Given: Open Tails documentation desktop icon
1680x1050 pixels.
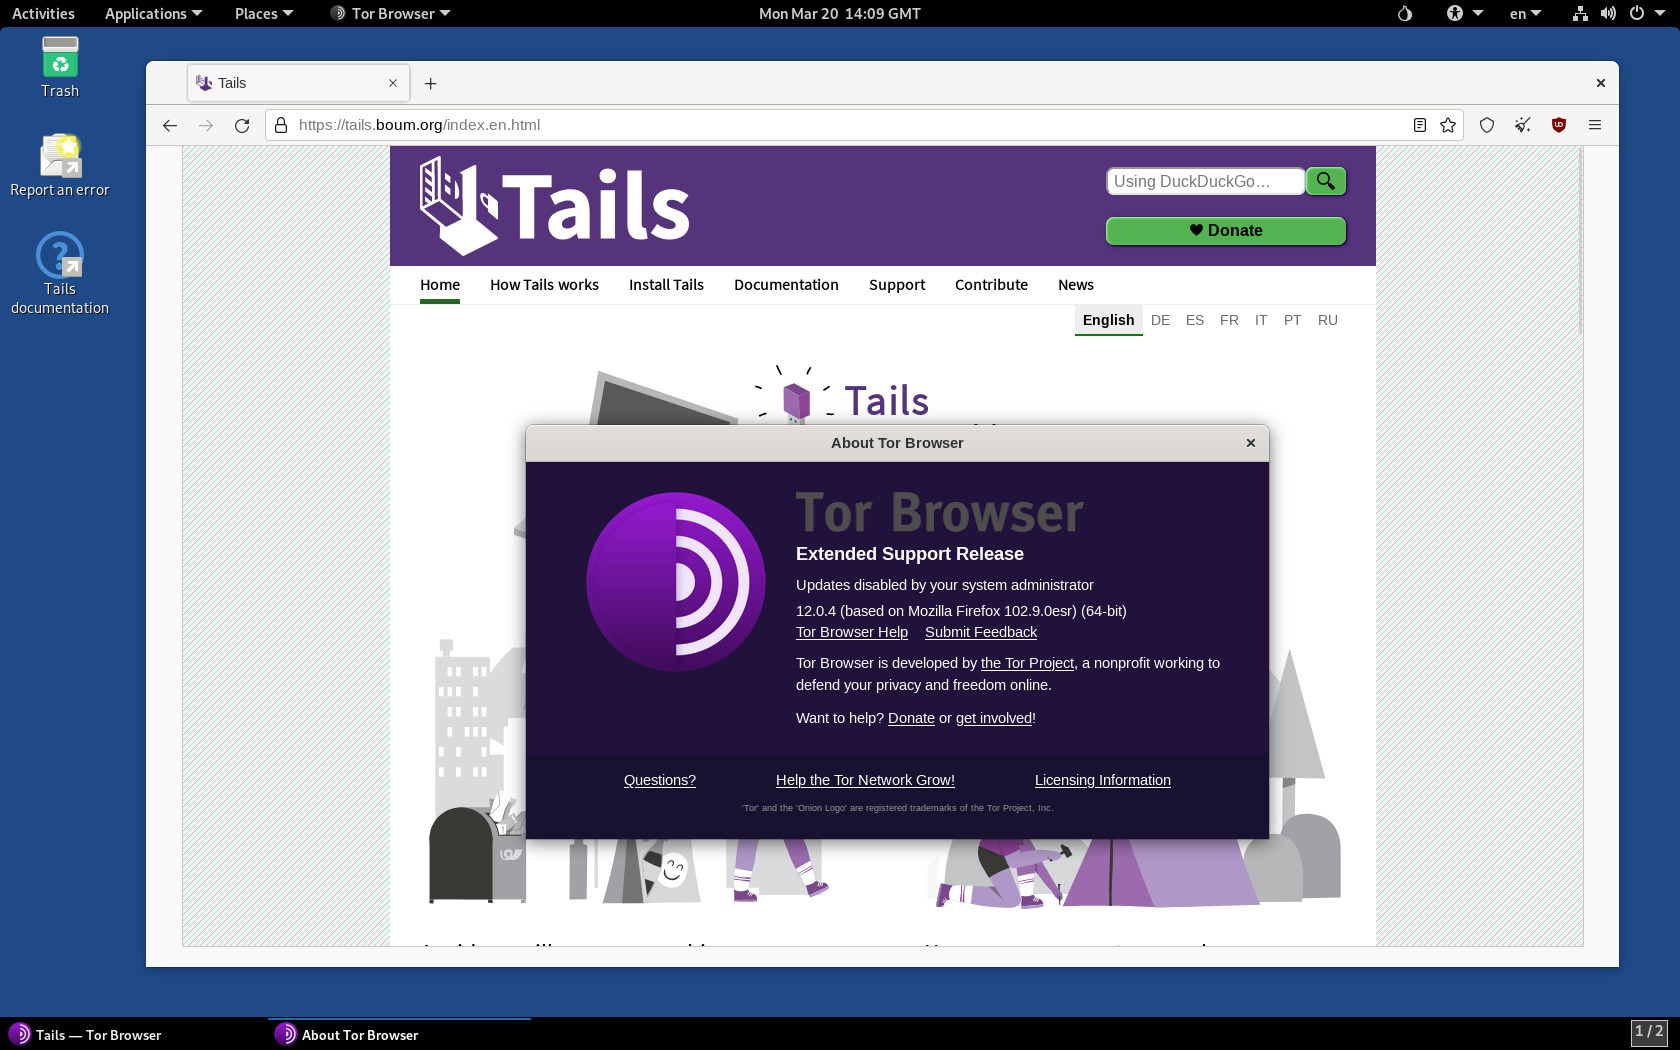Looking at the screenshot, I should (60, 274).
